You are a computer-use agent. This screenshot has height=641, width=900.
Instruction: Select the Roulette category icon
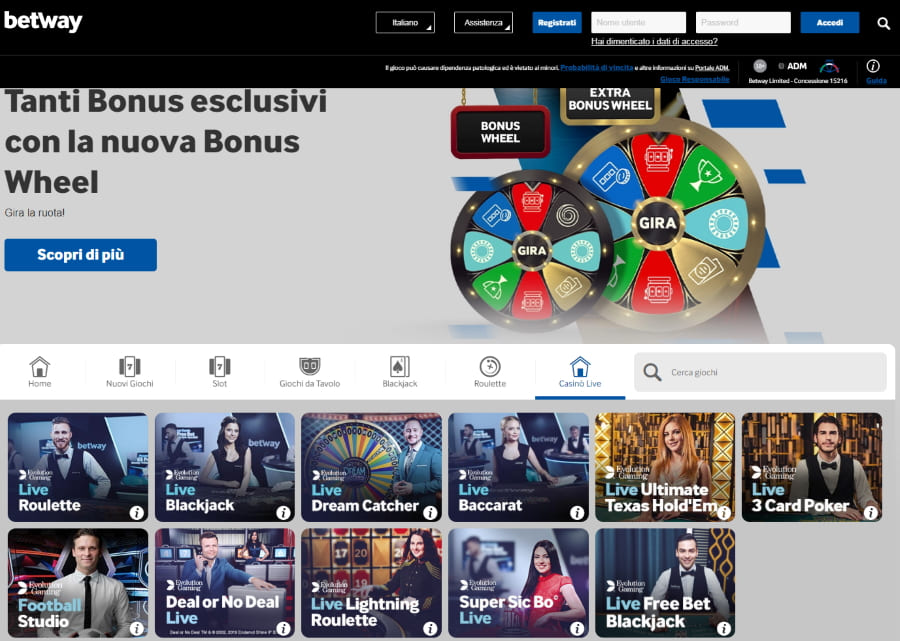pos(490,366)
